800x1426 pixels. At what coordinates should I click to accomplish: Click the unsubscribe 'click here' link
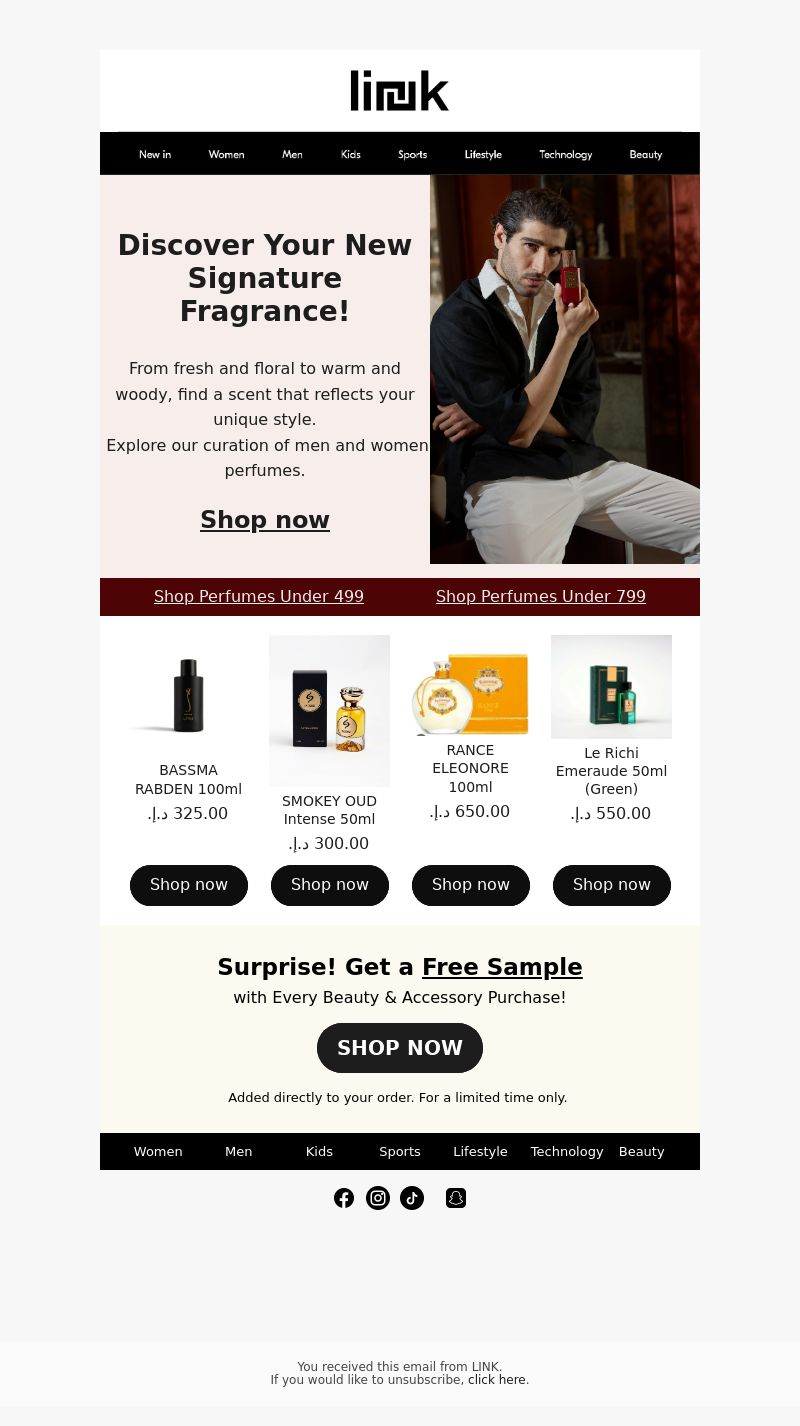coord(497,1380)
